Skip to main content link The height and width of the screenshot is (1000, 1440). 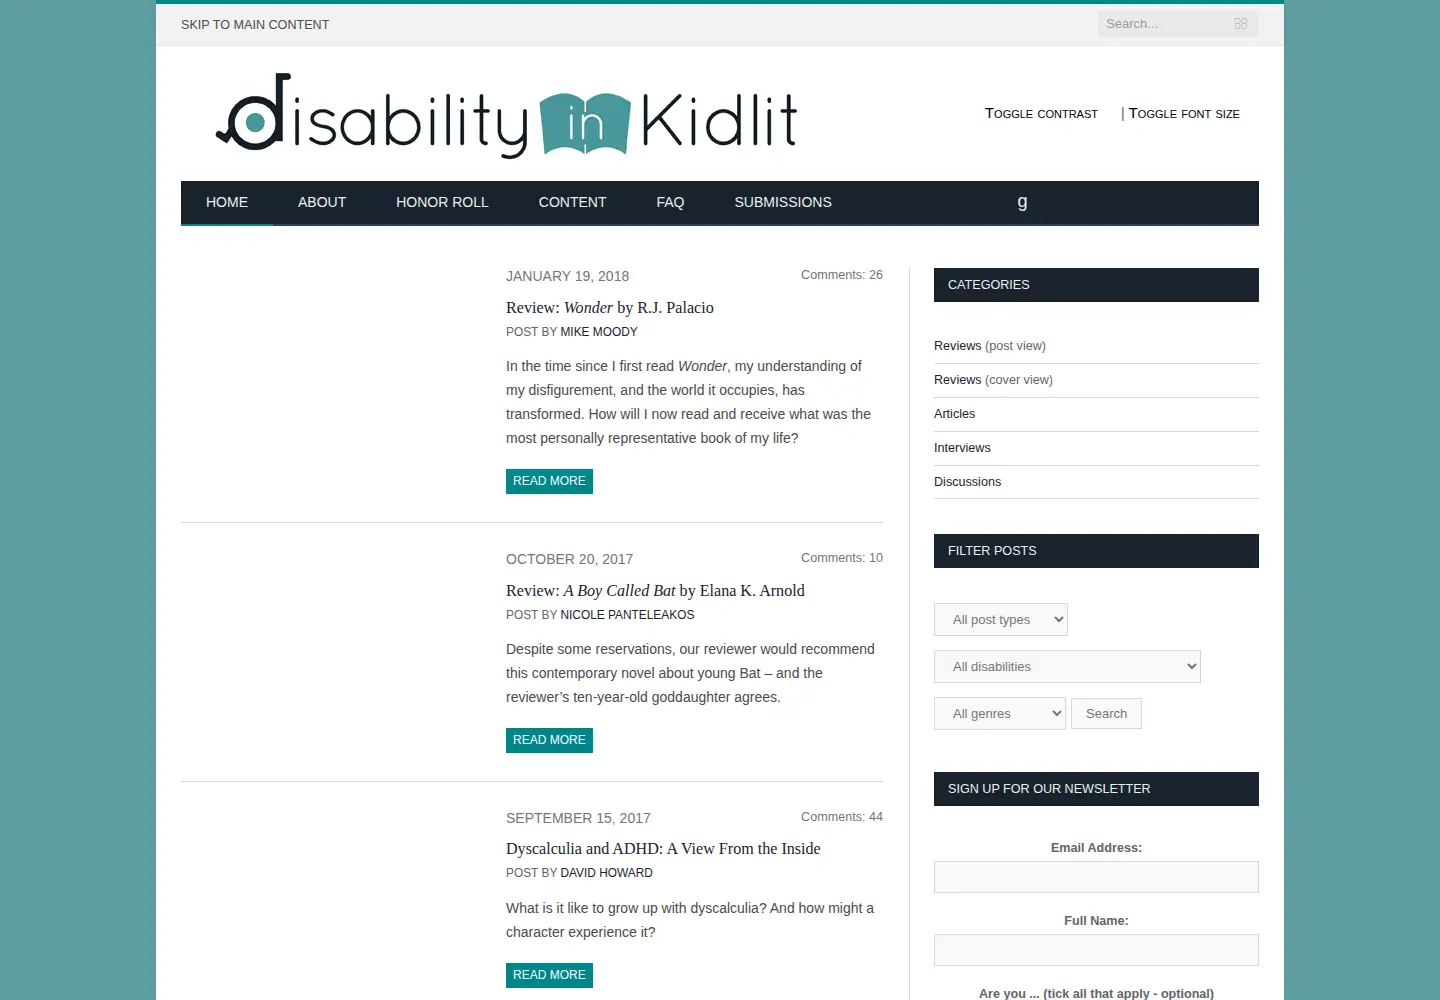coord(255,25)
